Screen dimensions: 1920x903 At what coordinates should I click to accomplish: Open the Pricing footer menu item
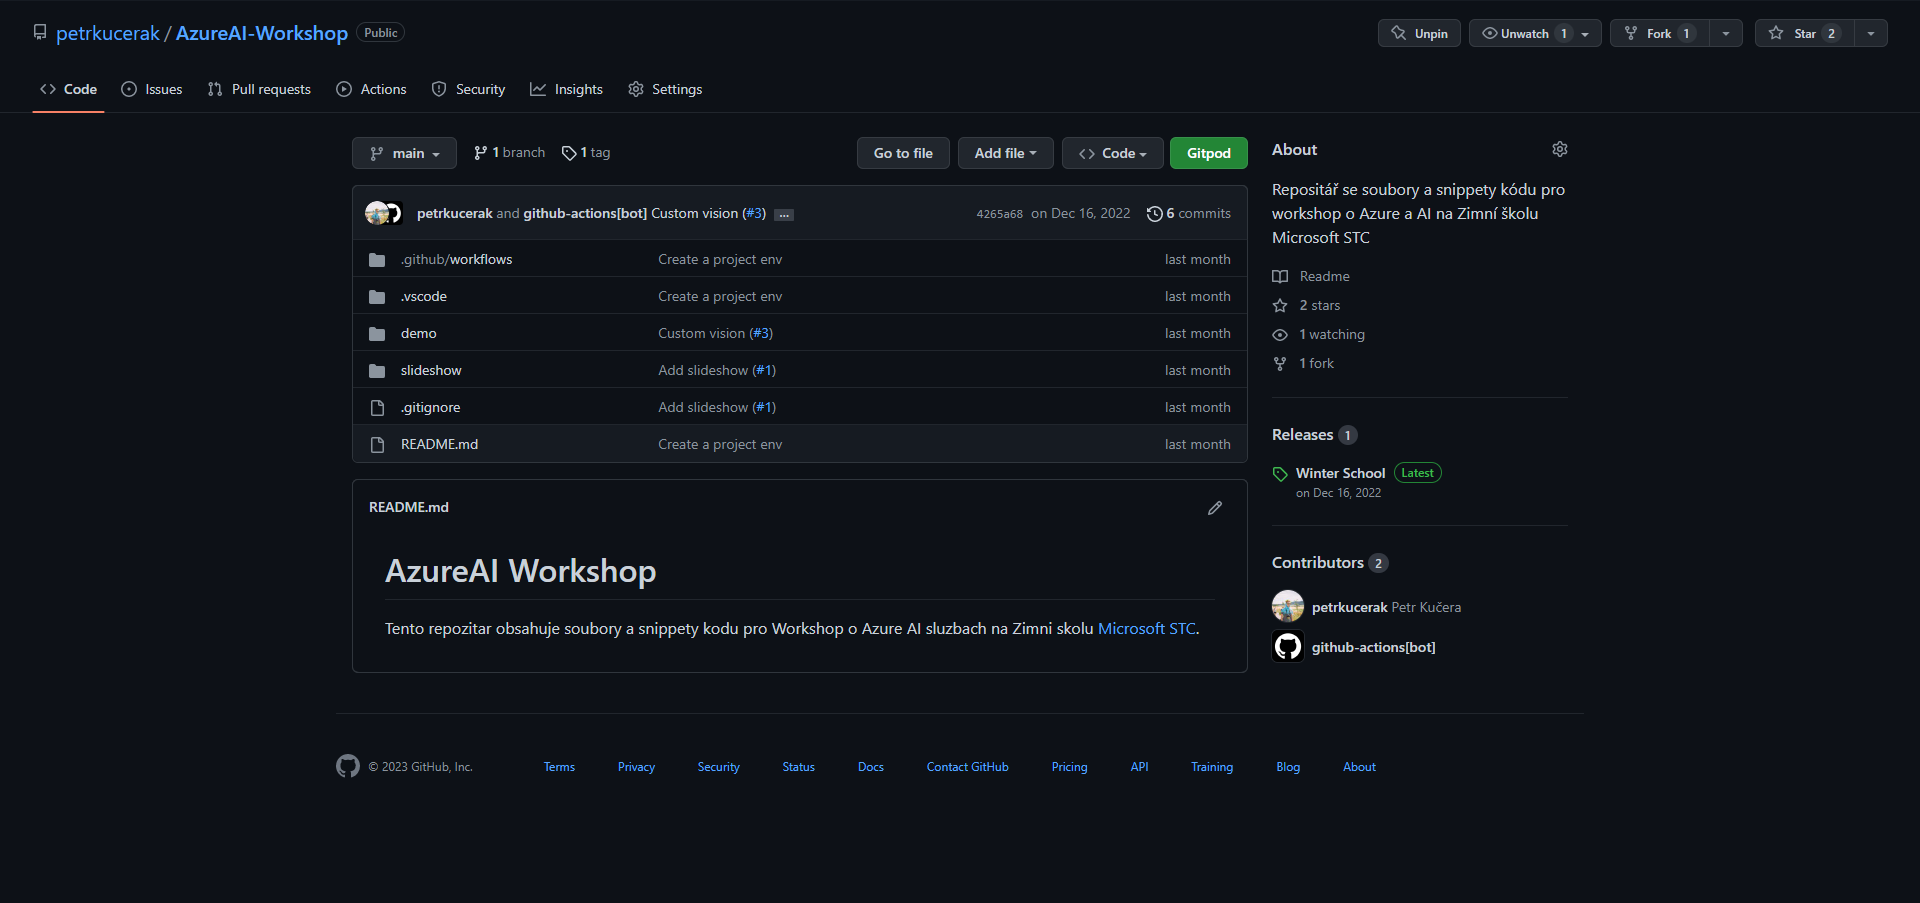point(1069,766)
